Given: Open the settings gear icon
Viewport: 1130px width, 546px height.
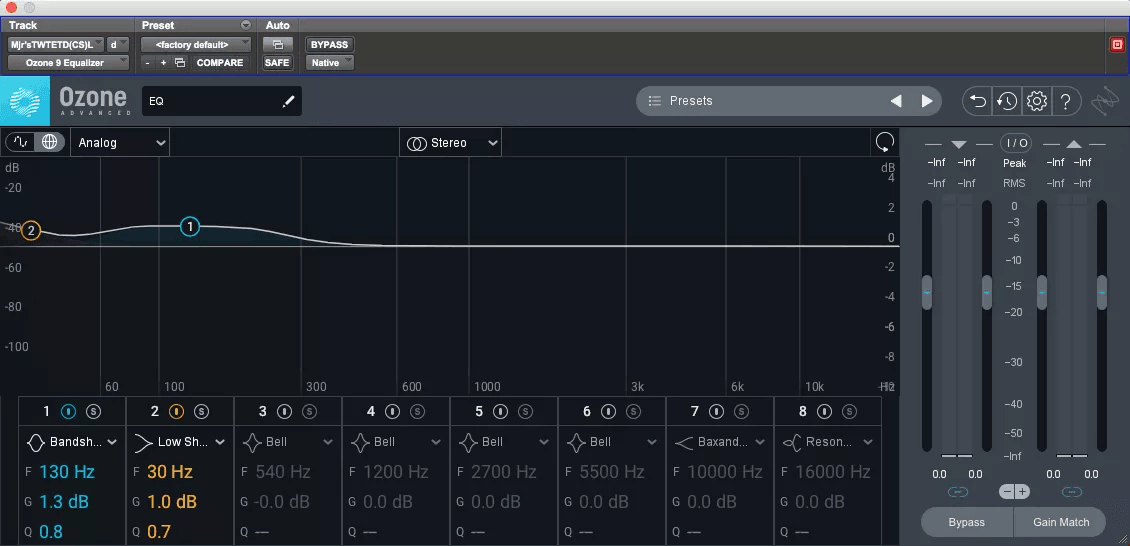Looking at the screenshot, I should [1036, 102].
